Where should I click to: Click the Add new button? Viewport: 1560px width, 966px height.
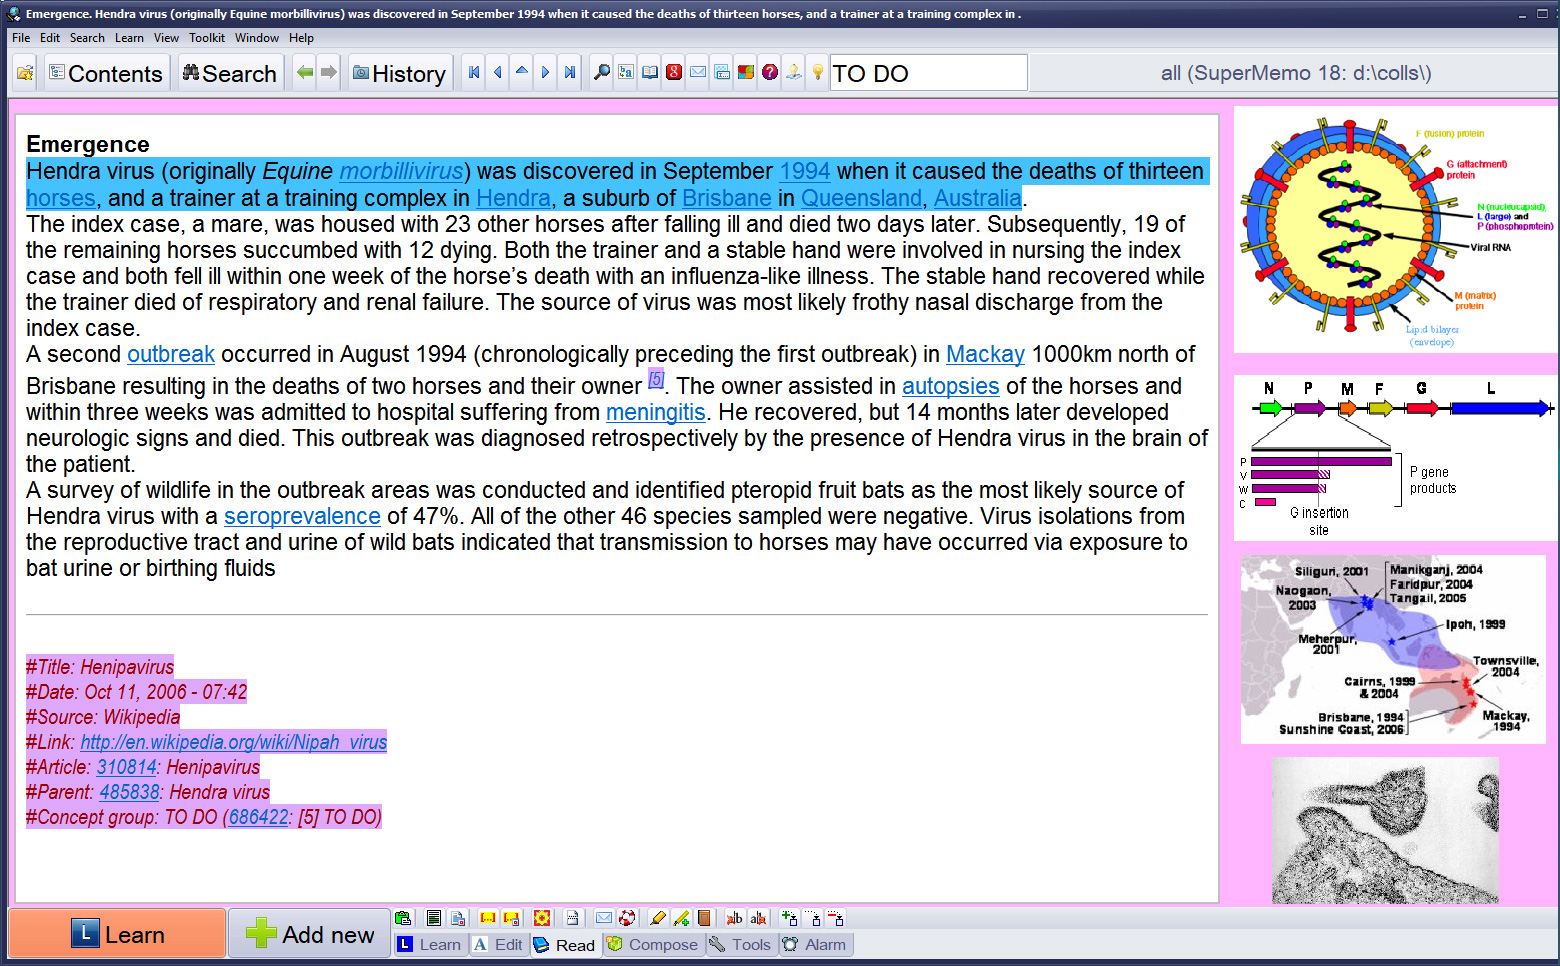click(x=309, y=935)
